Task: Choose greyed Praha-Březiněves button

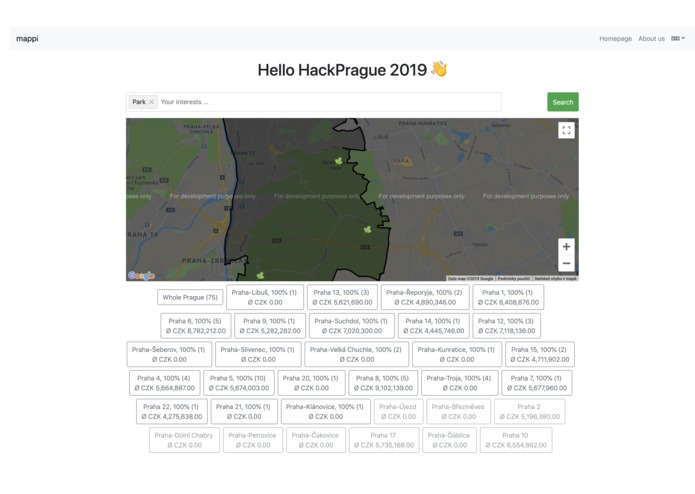Action: click(x=458, y=412)
